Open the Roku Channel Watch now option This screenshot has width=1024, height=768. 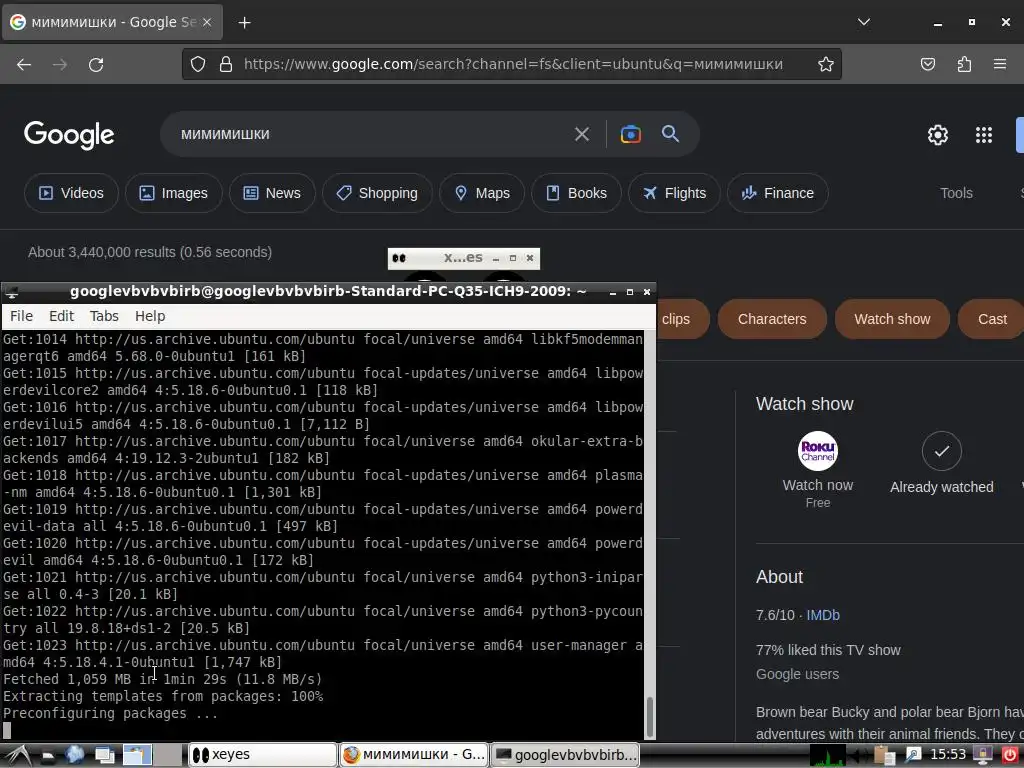pyautogui.click(x=818, y=470)
